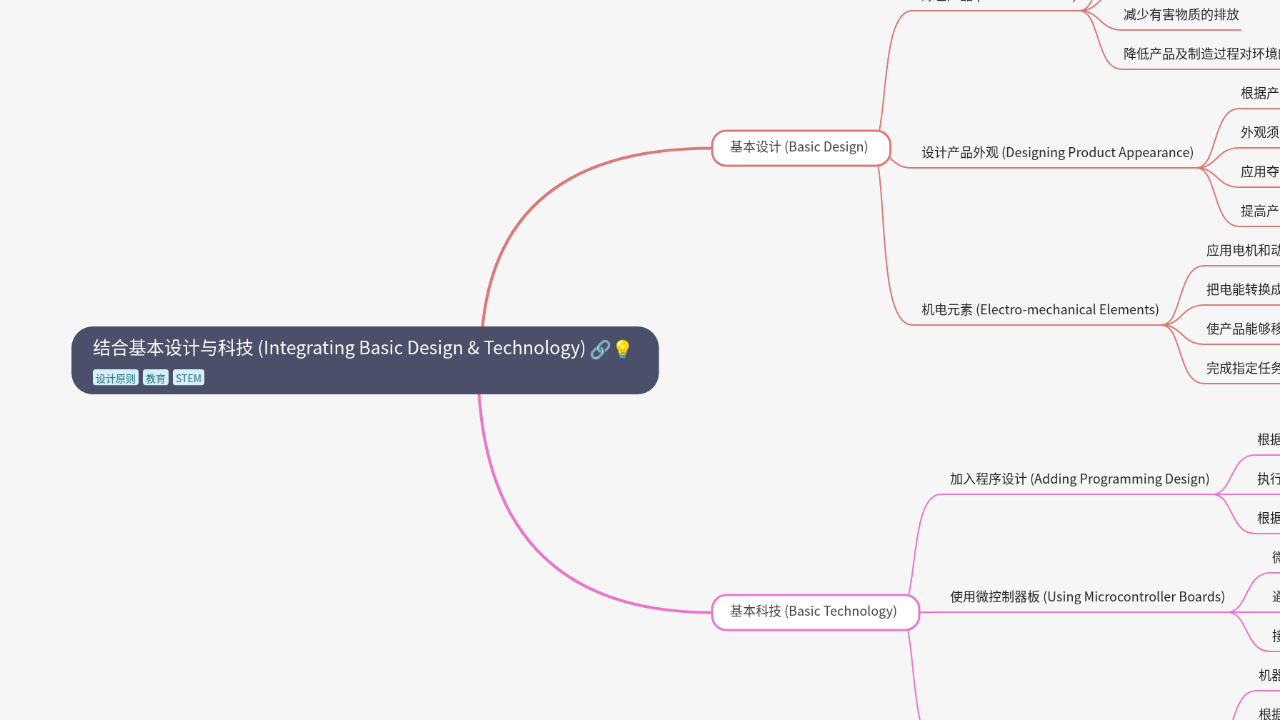Select the Adding Programming Design node
The image size is (1280, 720).
coord(1079,479)
